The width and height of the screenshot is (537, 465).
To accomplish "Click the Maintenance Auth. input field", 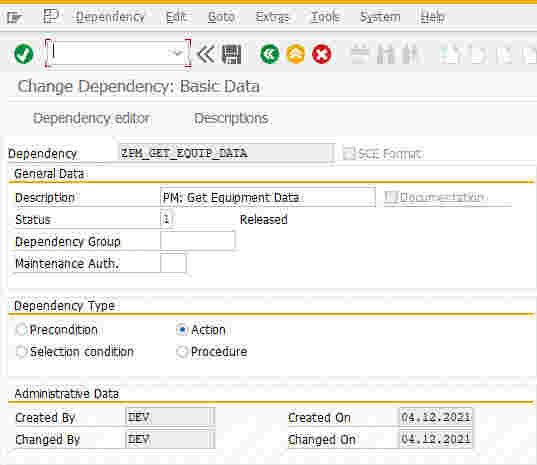I will (x=173, y=263).
